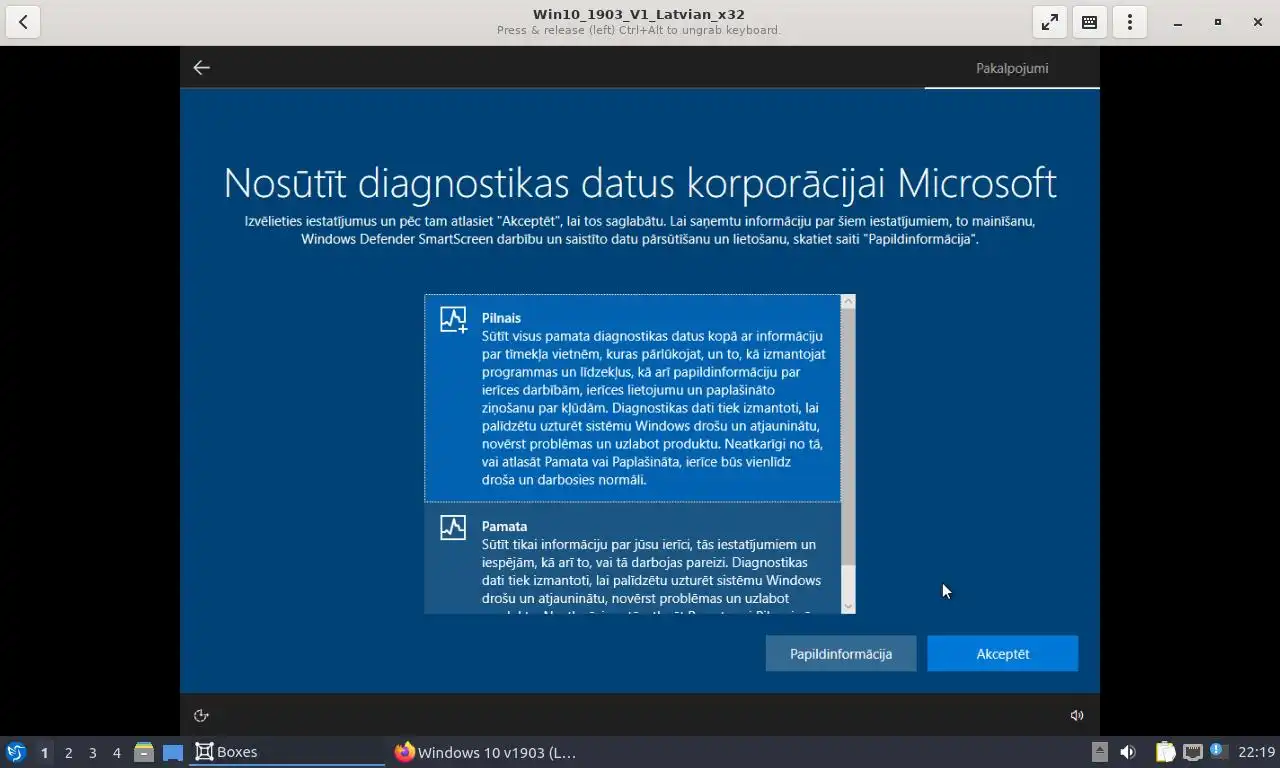Click the Win10_1903_V1_Latvian_x32 window title
The height and width of the screenshot is (768, 1280).
coord(639,14)
